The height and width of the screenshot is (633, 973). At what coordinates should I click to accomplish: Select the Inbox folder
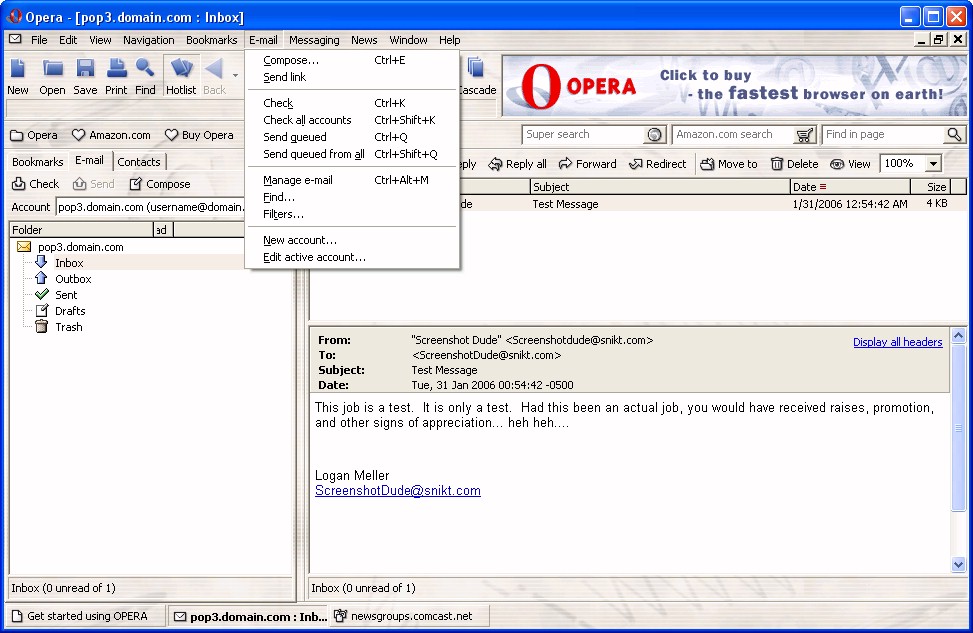click(69, 263)
